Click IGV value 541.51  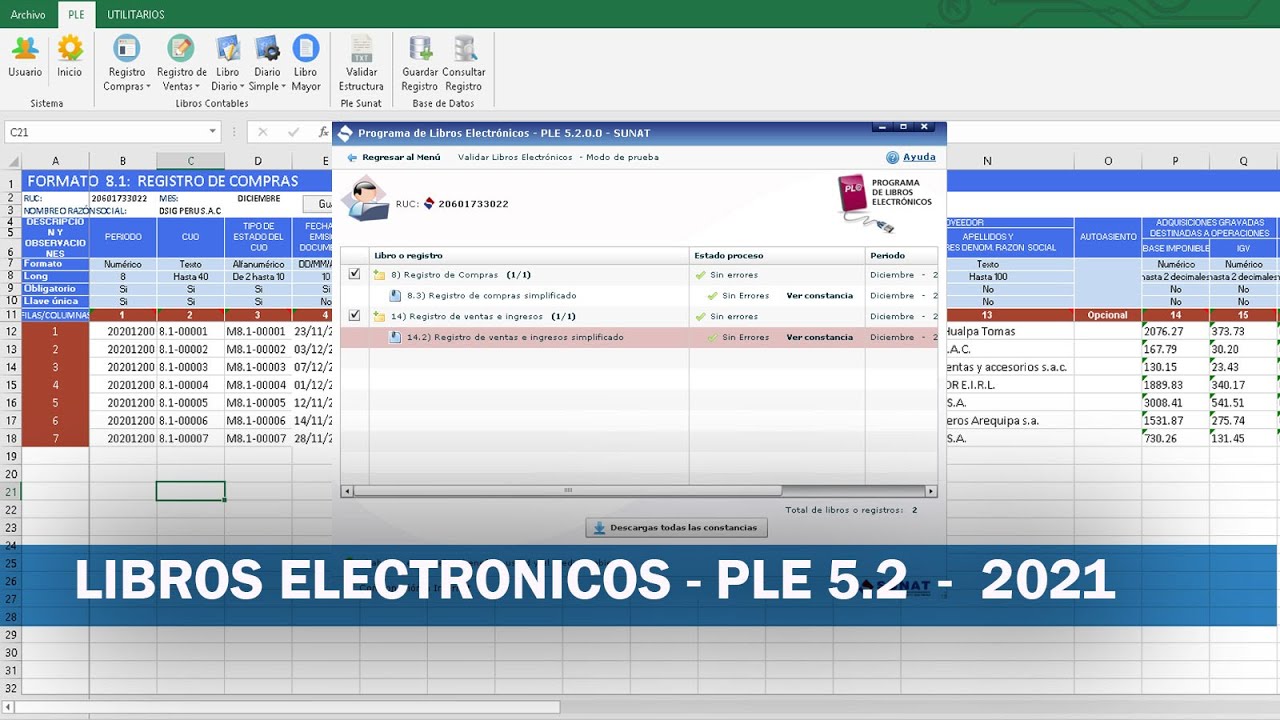coord(1243,403)
